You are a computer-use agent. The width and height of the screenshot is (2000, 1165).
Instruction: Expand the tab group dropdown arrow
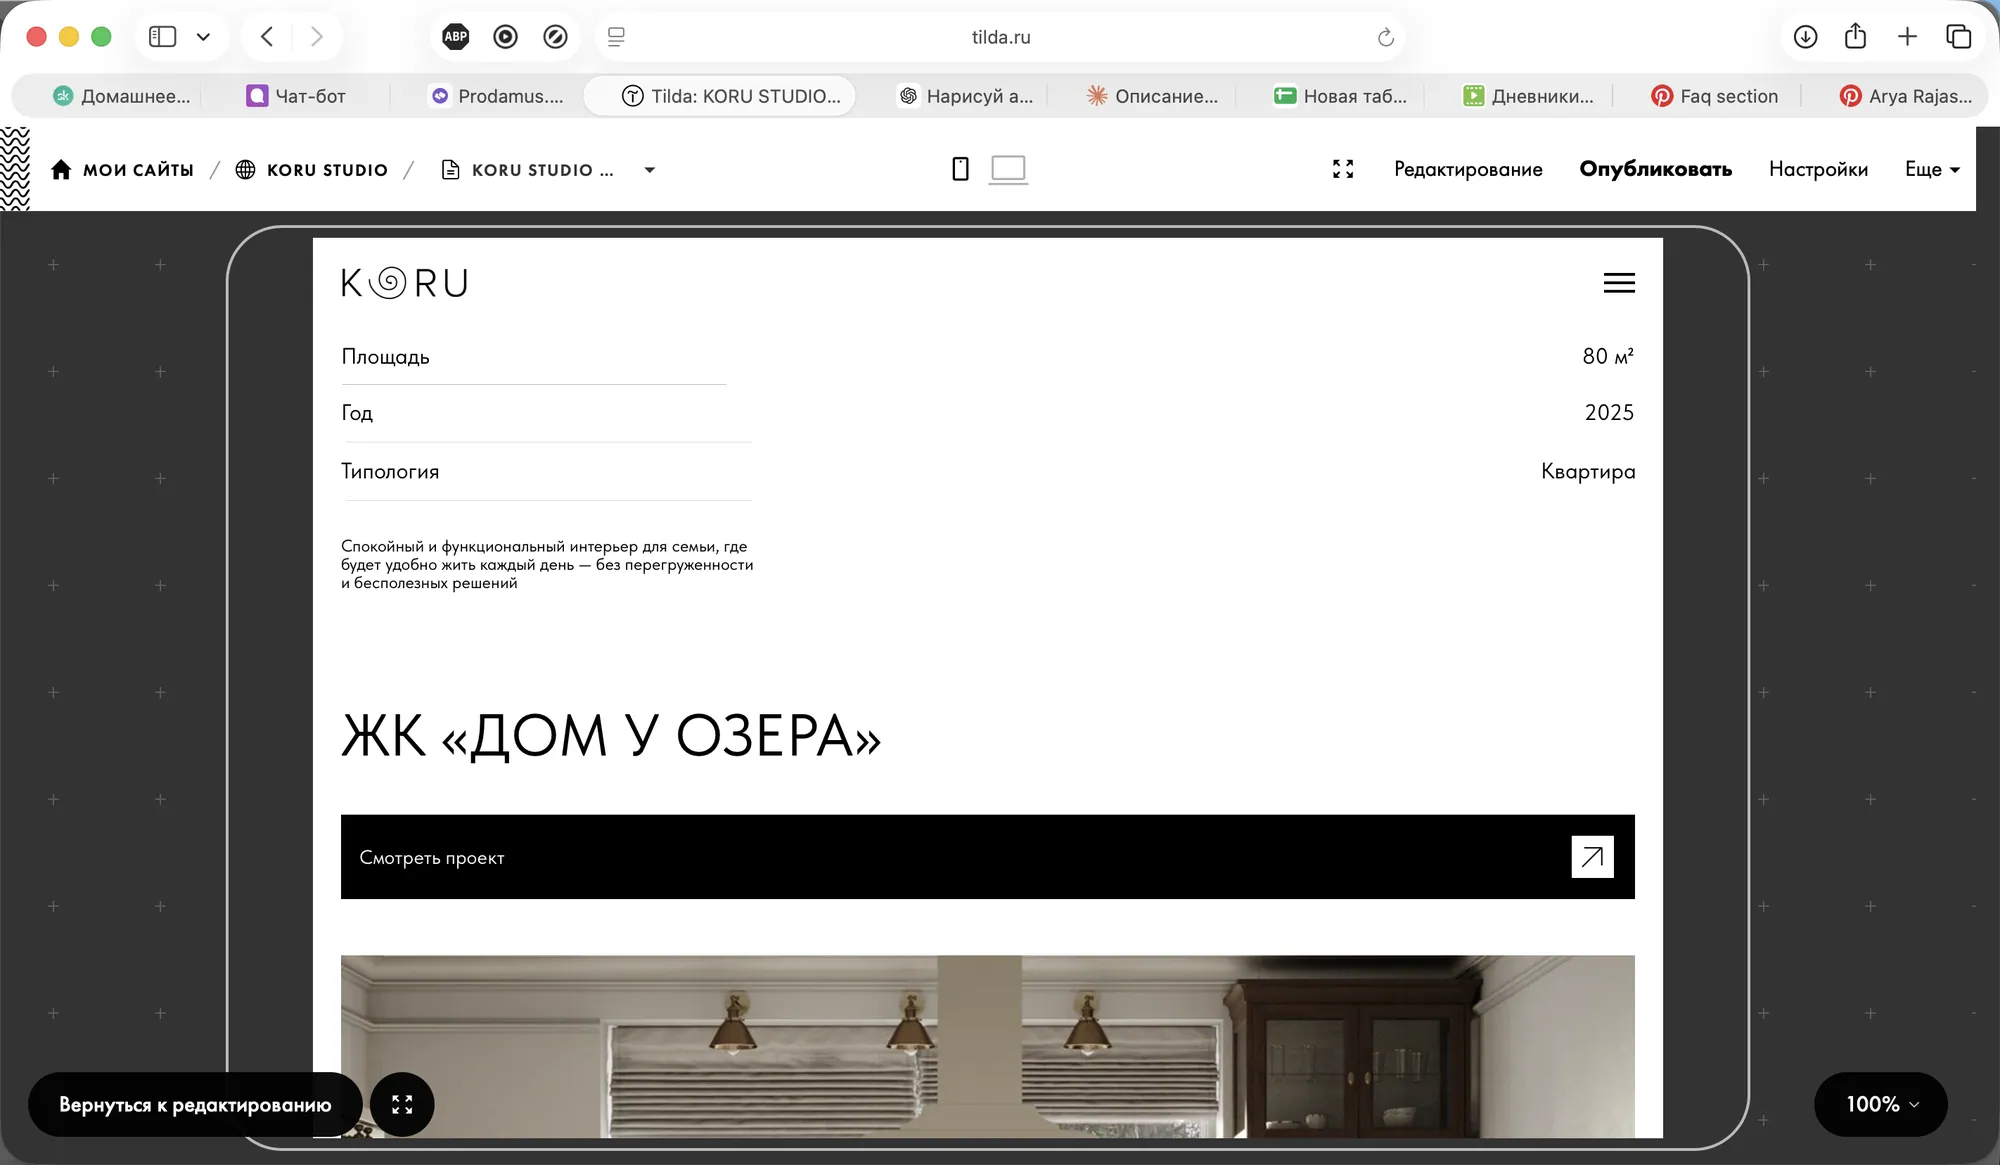point(203,37)
